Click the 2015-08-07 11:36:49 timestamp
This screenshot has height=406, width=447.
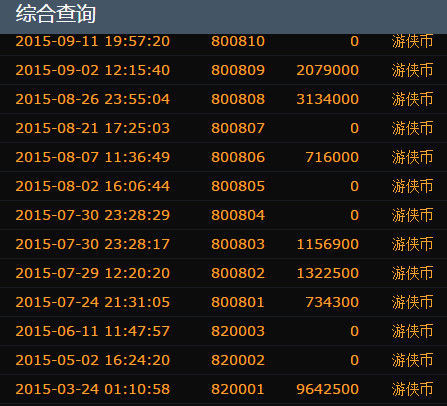93,157
